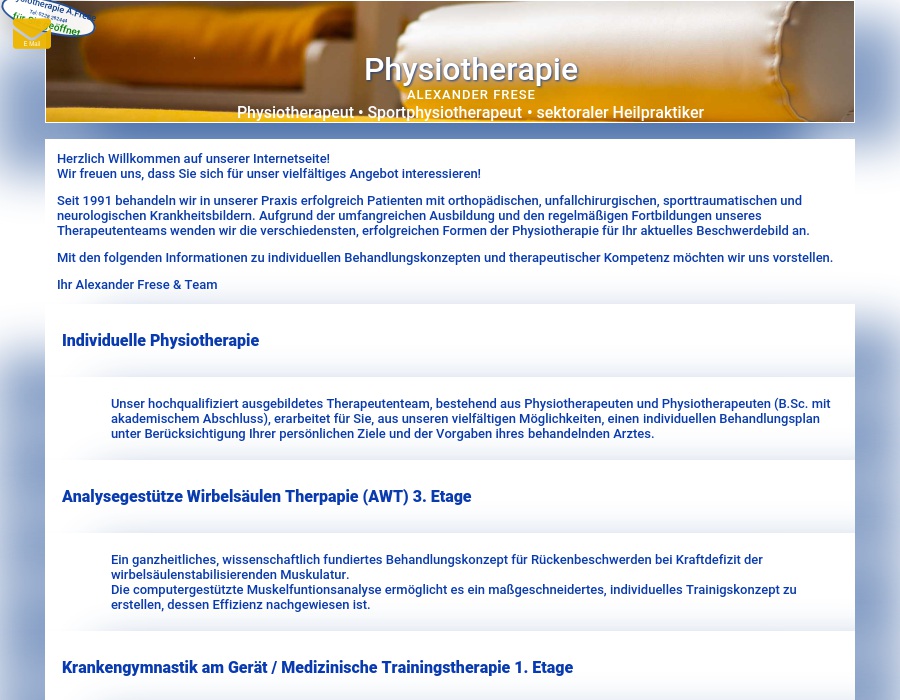900x700 pixels.
Task: Click the yellow E-Mail envelope icon
Action: pyautogui.click(x=31, y=35)
